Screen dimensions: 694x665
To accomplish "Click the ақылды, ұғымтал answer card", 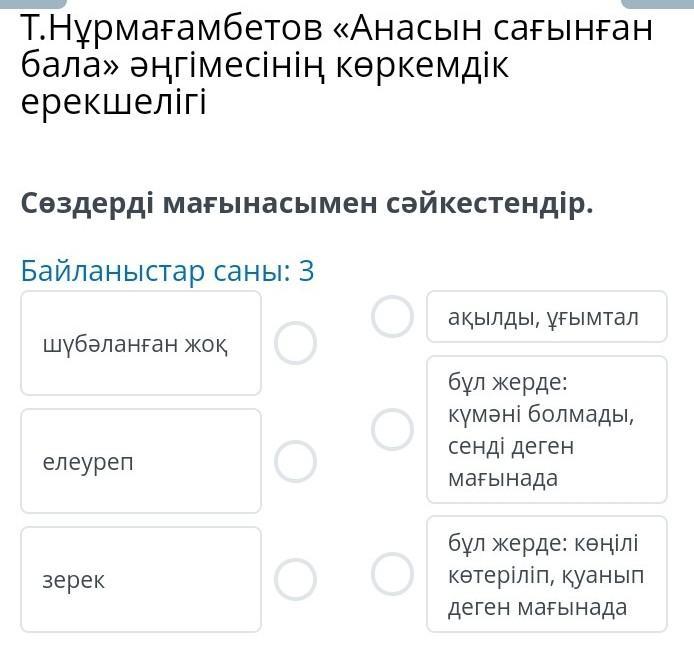I will click(547, 317).
